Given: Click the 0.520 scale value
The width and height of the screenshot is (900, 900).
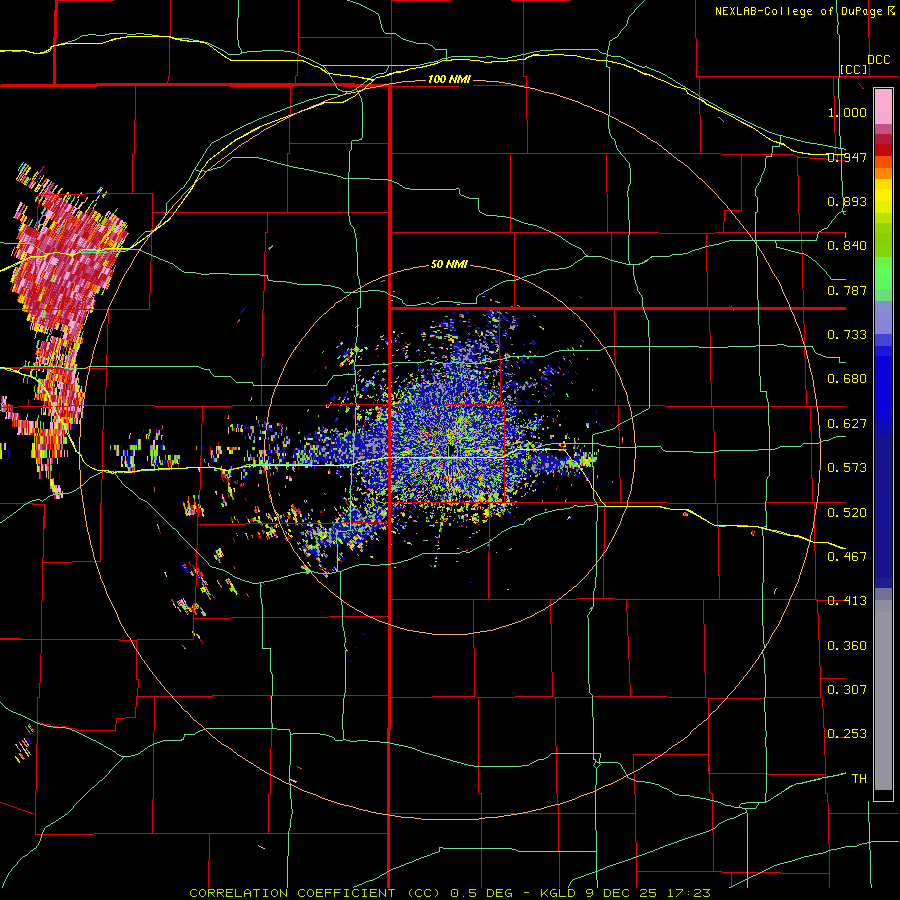Looking at the screenshot, I should (x=847, y=512).
